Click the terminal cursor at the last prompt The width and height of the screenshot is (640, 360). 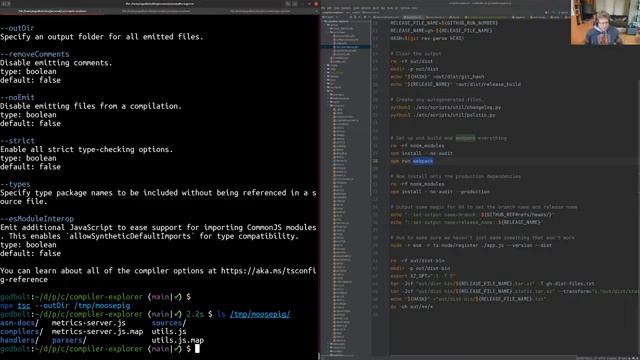(197, 349)
